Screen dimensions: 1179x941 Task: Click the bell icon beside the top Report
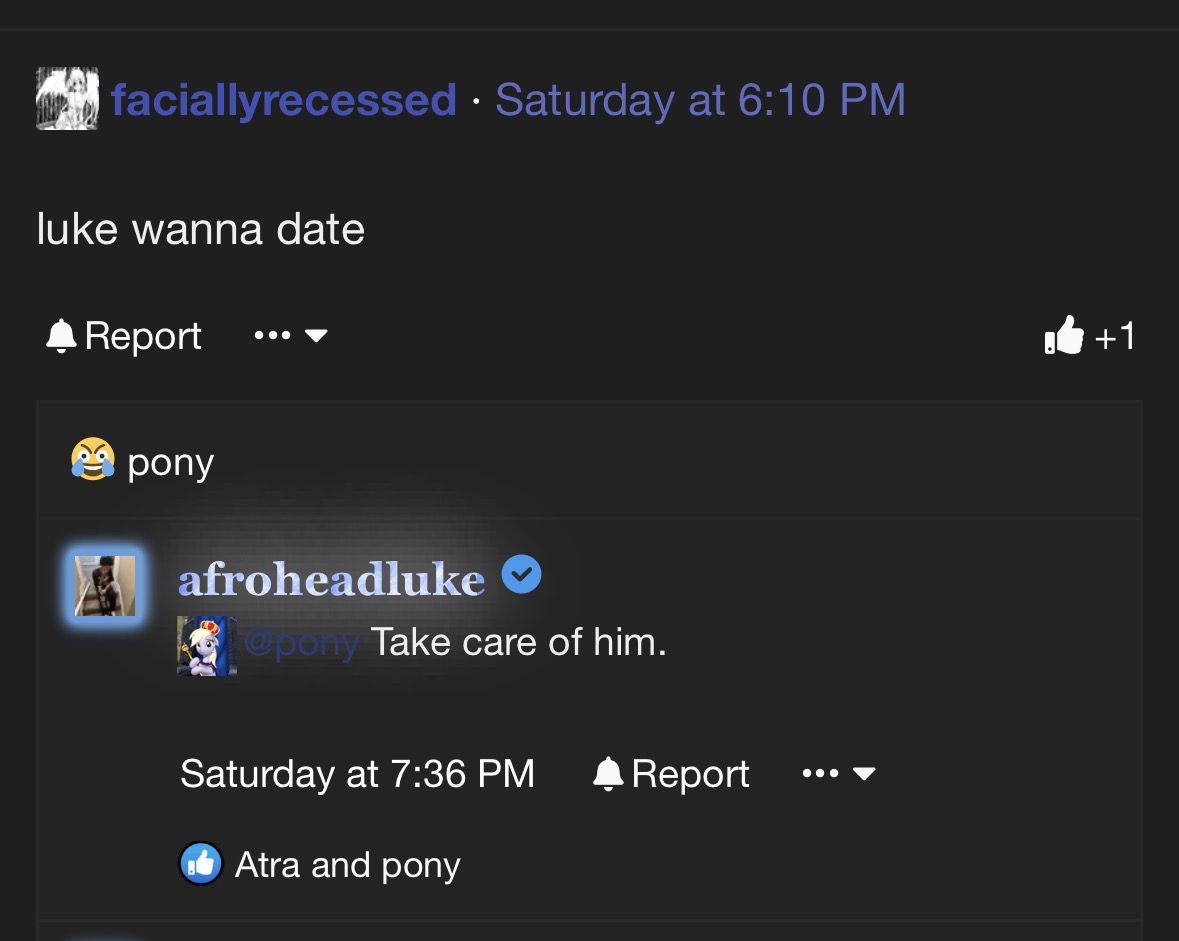62,335
